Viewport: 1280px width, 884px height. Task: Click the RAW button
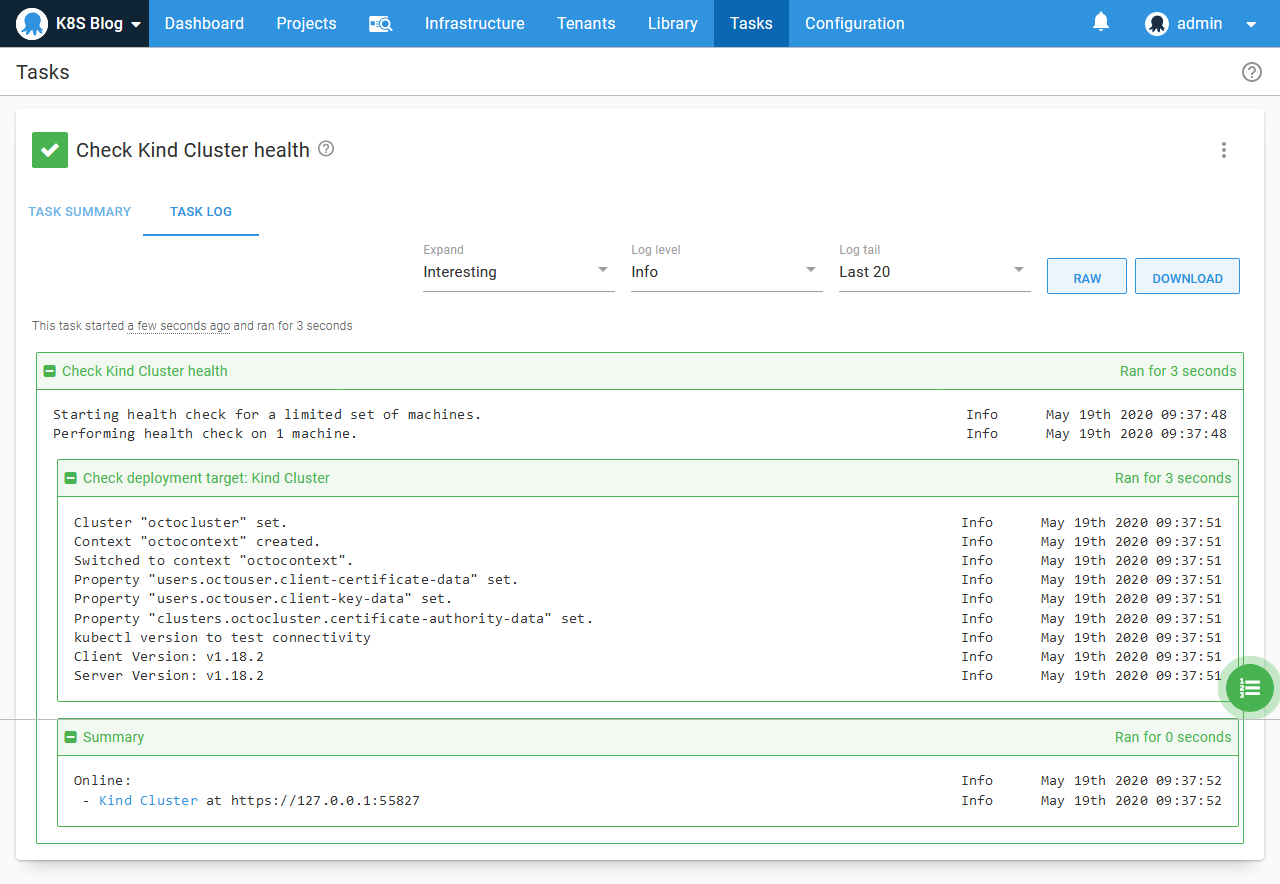pos(1087,277)
